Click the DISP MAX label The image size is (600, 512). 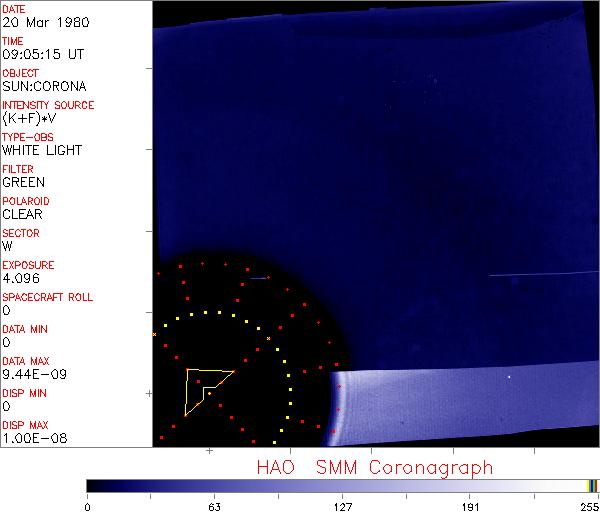pos(25,425)
